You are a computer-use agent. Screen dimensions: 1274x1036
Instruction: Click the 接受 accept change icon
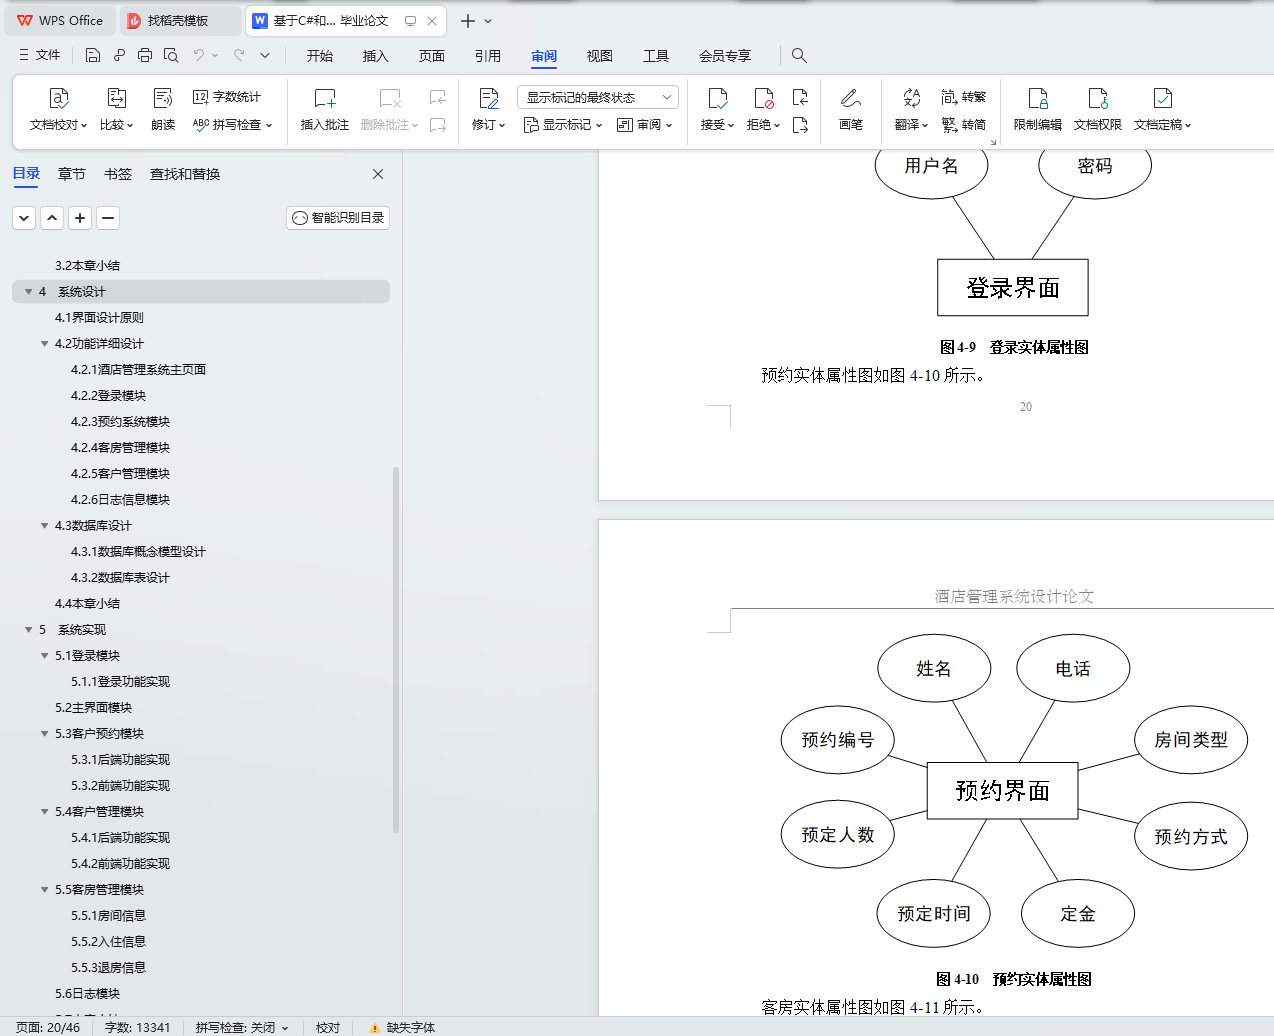point(717,98)
